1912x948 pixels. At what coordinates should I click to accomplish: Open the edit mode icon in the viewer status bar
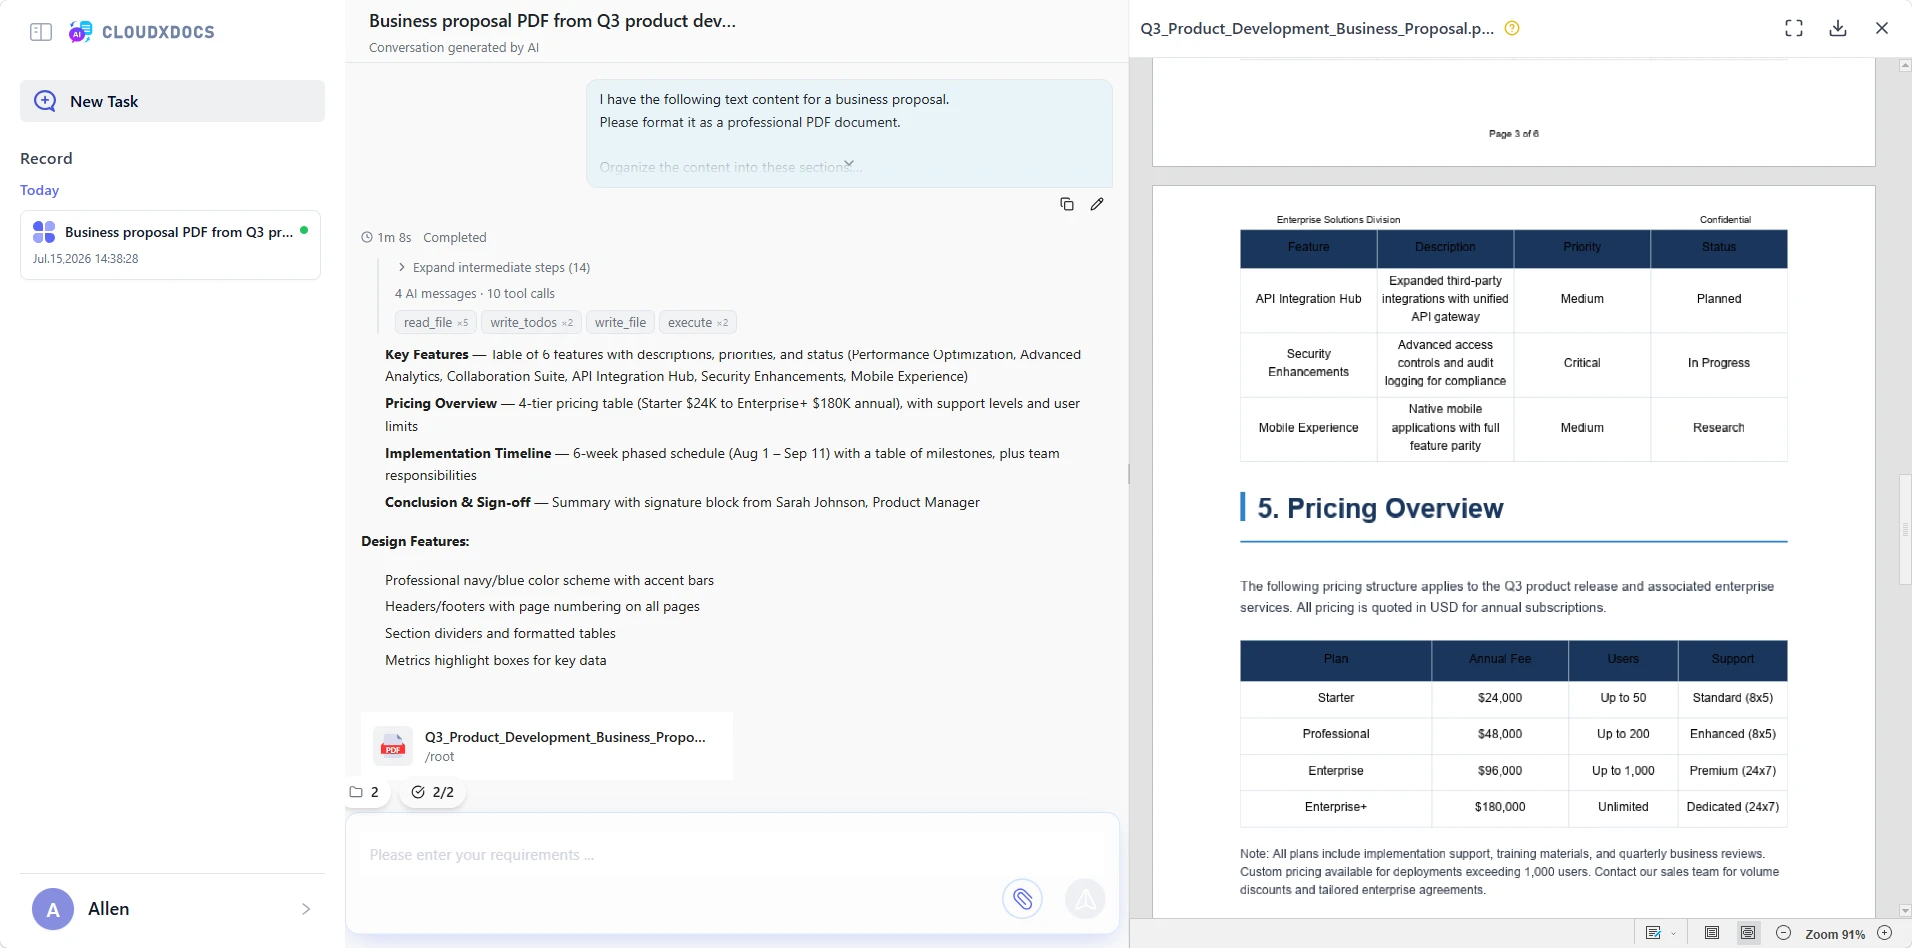coord(1653,933)
